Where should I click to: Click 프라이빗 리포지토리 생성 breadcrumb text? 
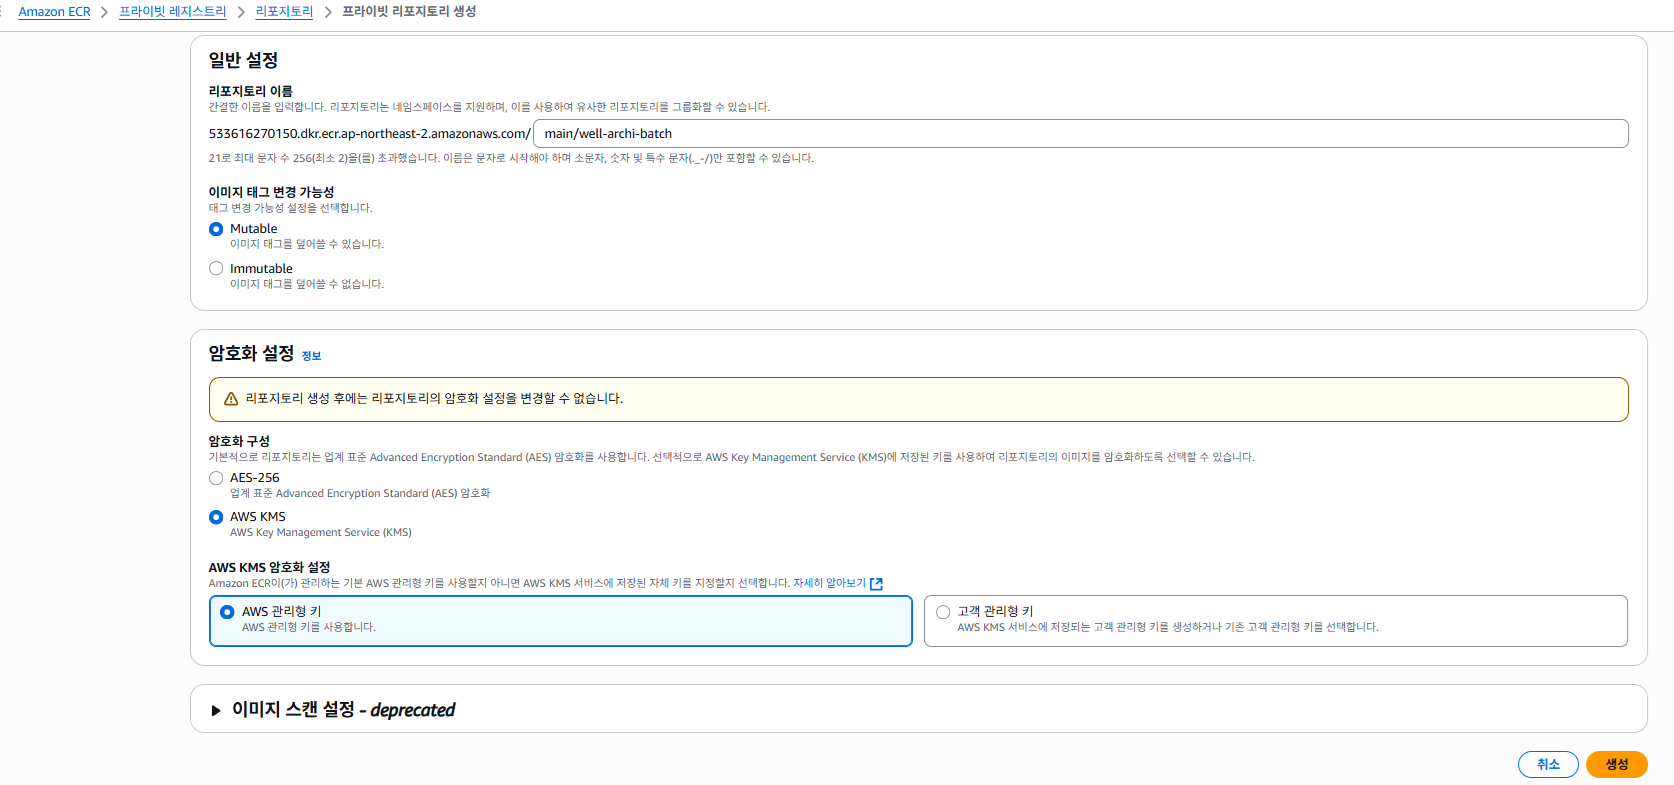(x=409, y=12)
